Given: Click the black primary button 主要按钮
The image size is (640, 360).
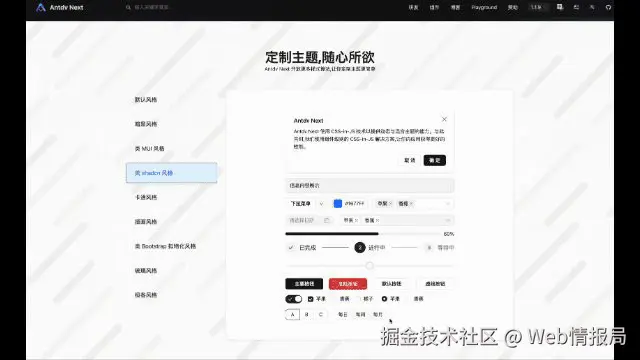Looking at the screenshot, I should click(304, 284).
